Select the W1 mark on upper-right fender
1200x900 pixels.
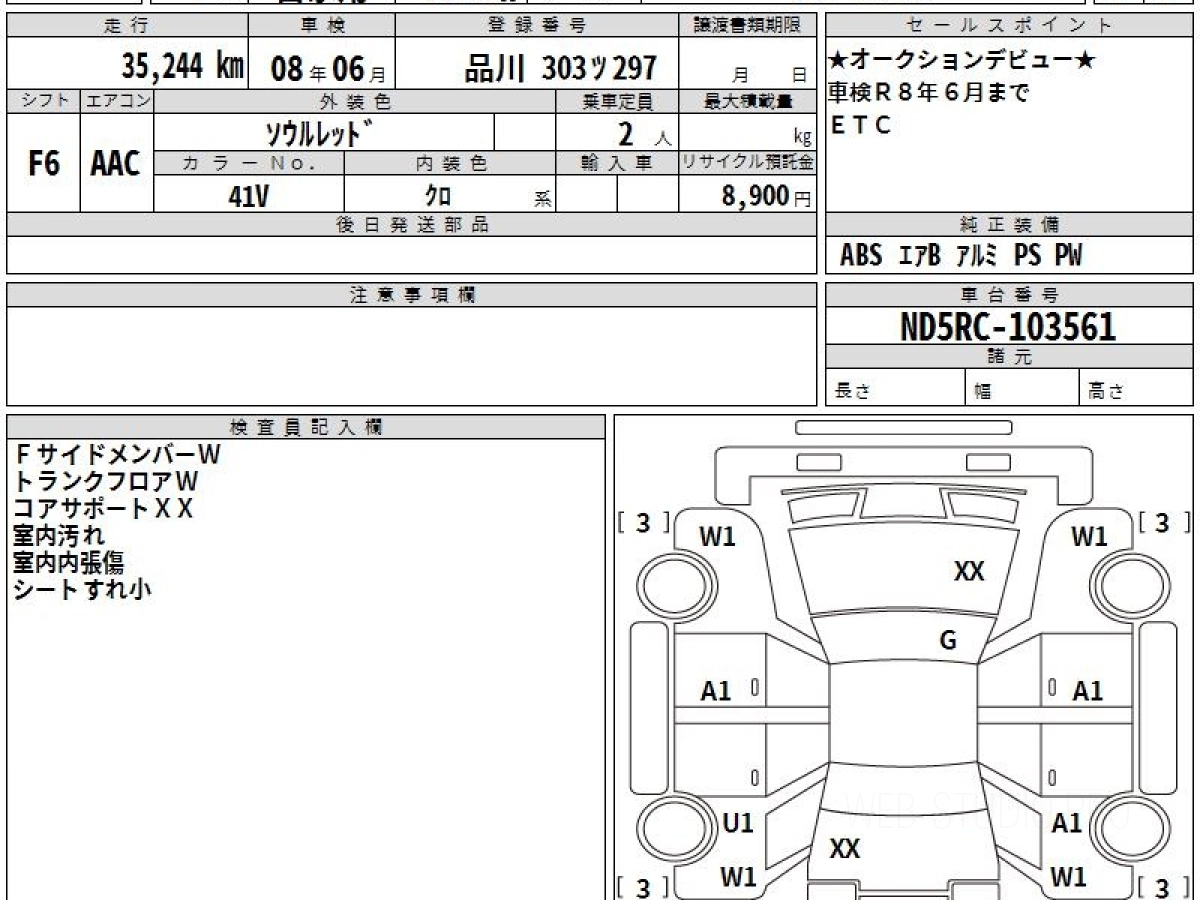coord(1089,537)
